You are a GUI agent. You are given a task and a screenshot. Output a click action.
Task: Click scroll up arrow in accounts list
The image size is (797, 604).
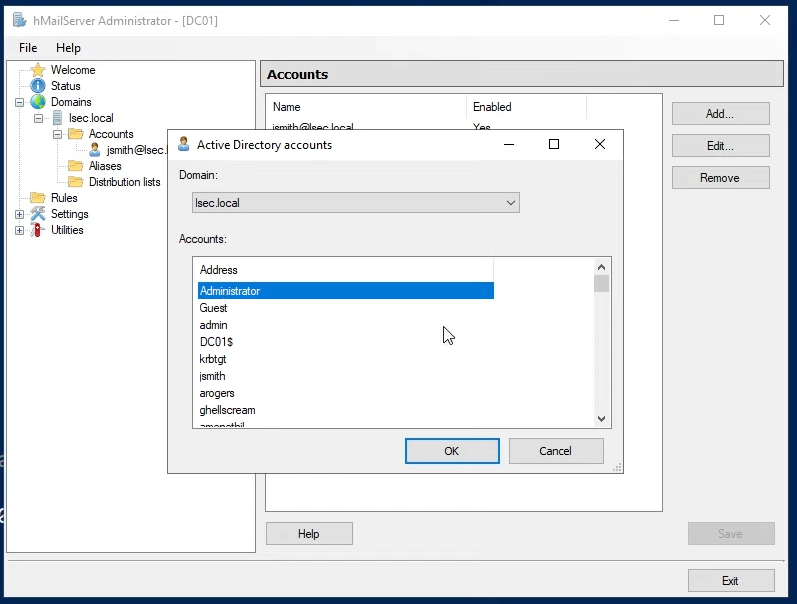601,267
